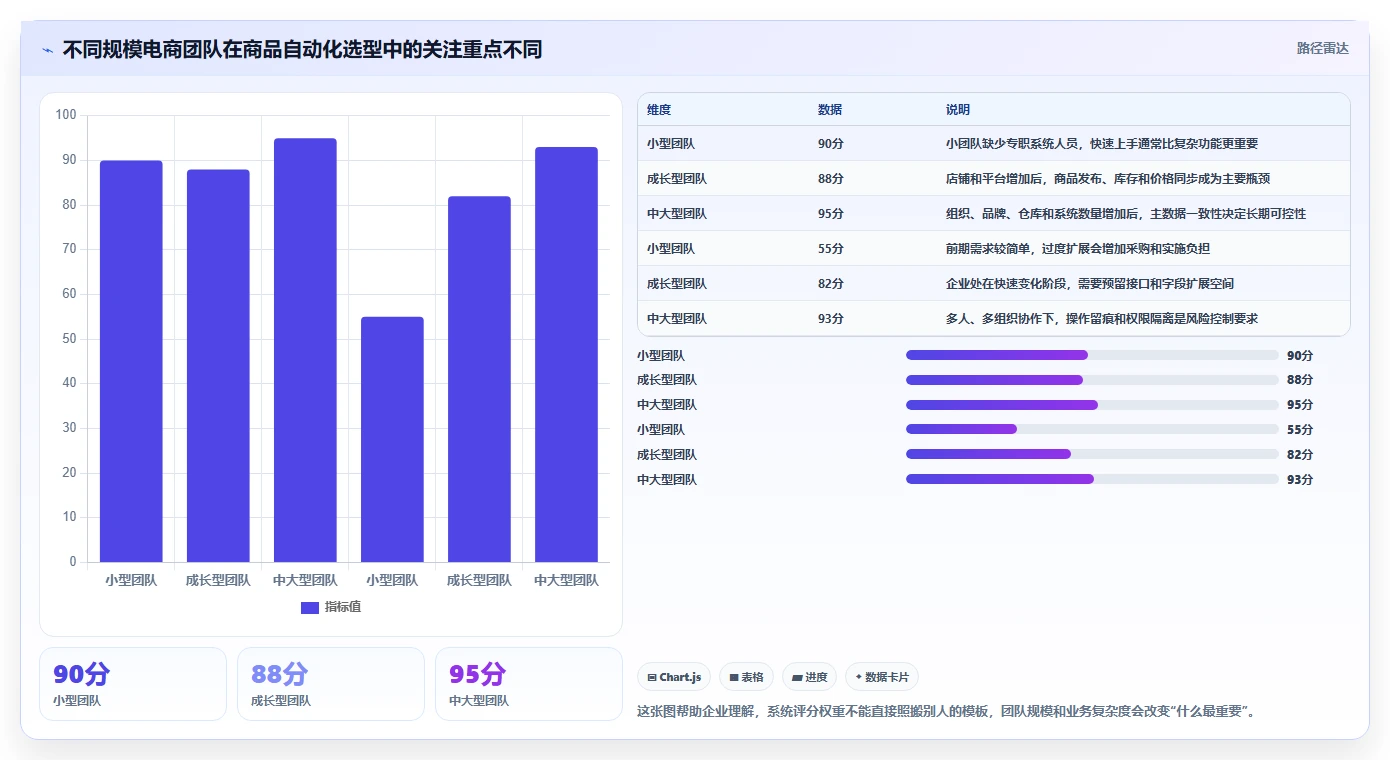The height and width of the screenshot is (760, 1390).
Task: Click the progress bar ending at 82分
Action: point(1092,454)
